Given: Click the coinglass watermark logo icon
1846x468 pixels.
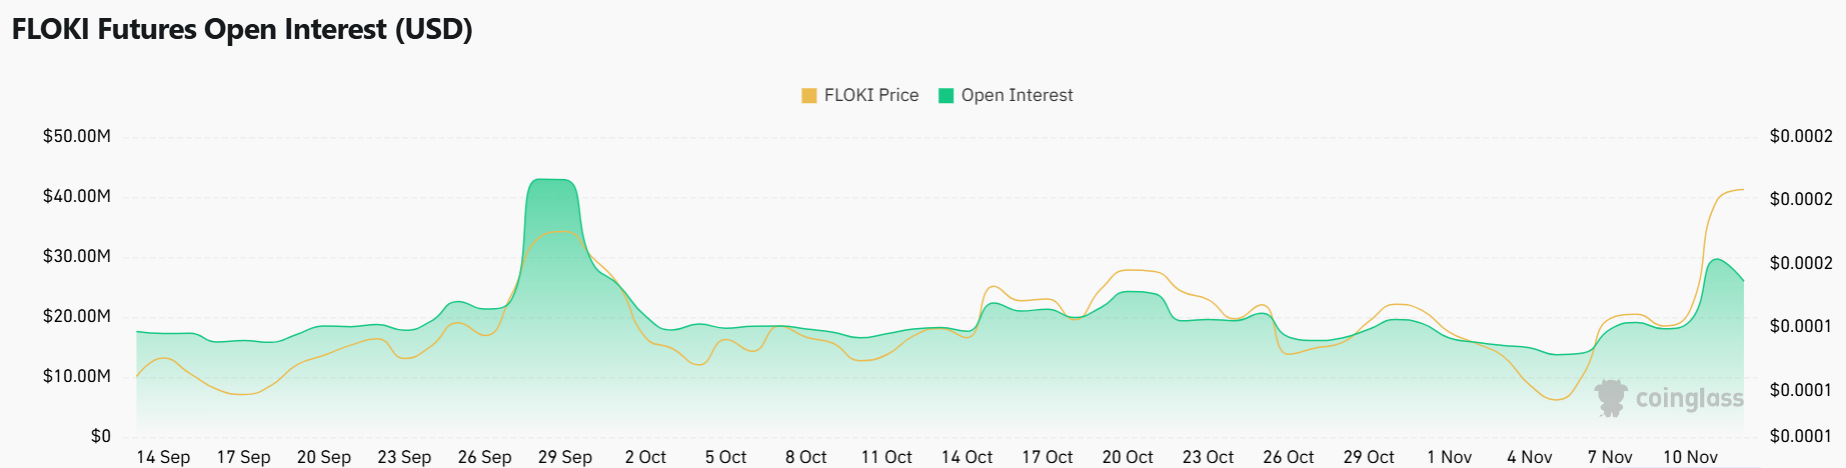Looking at the screenshot, I should (1611, 398).
